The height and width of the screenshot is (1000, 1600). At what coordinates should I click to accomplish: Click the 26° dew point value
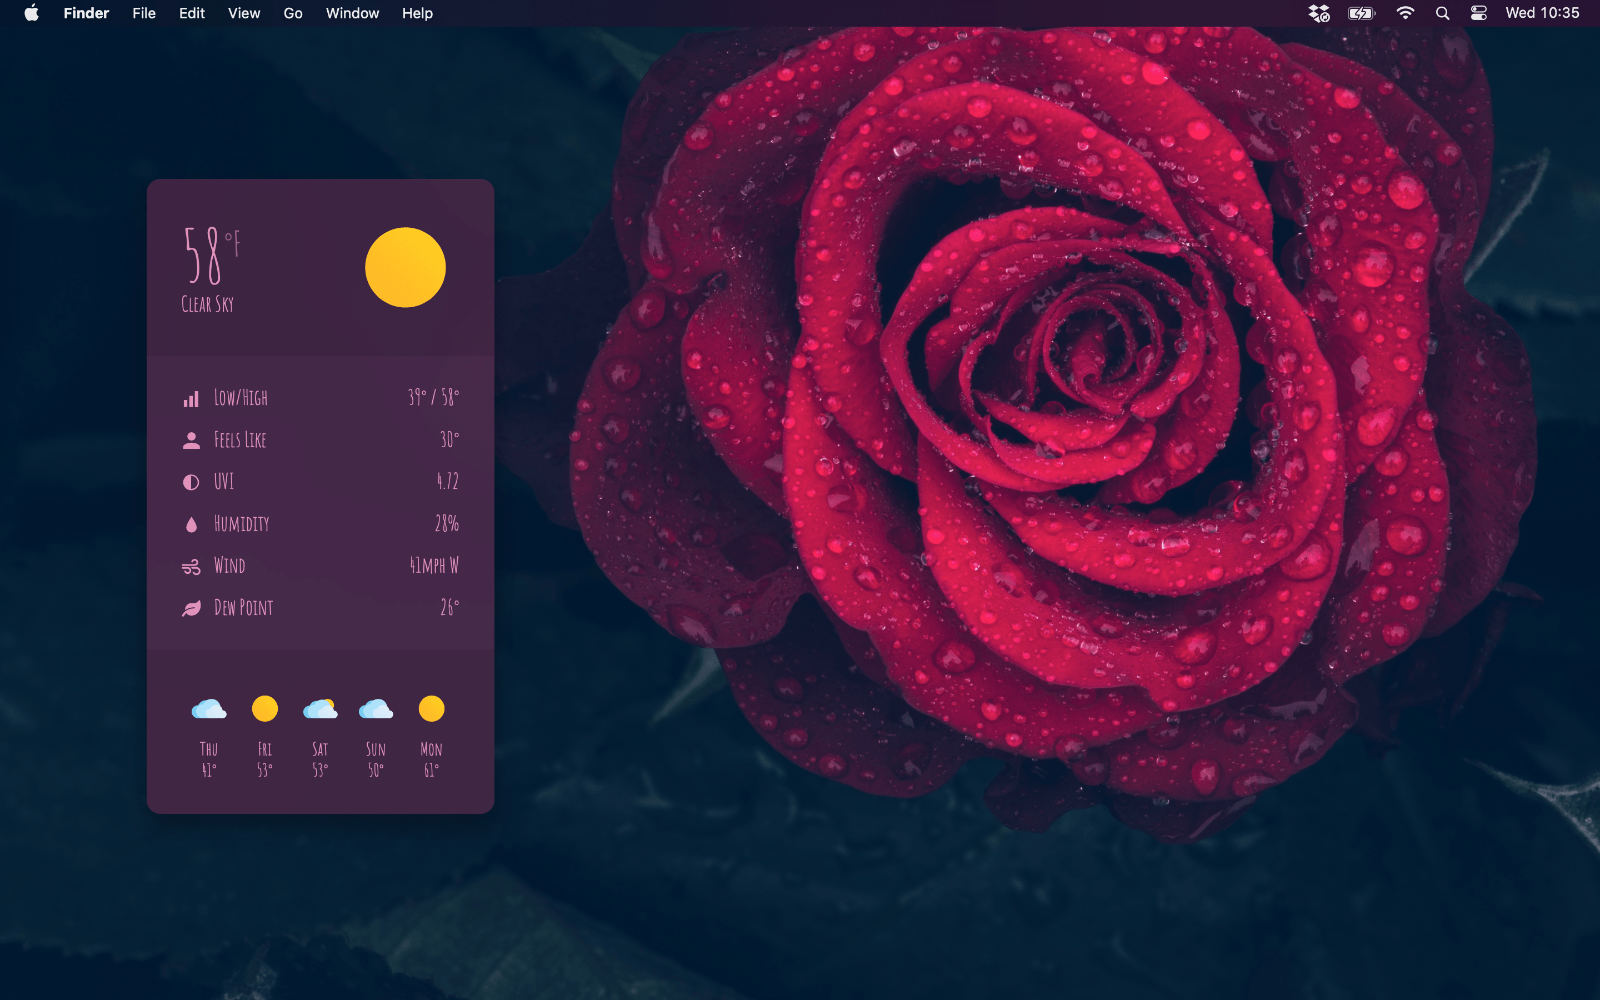pos(450,608)
